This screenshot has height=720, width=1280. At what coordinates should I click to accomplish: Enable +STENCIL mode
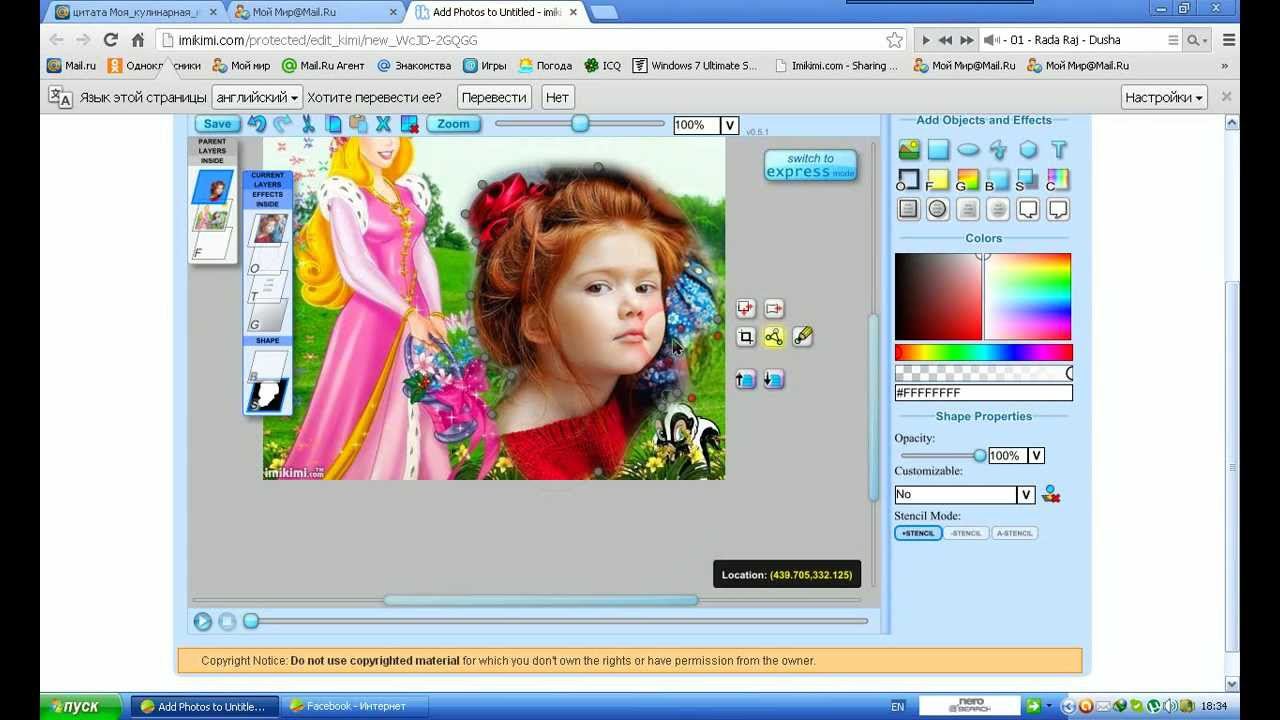click(918, 533)
